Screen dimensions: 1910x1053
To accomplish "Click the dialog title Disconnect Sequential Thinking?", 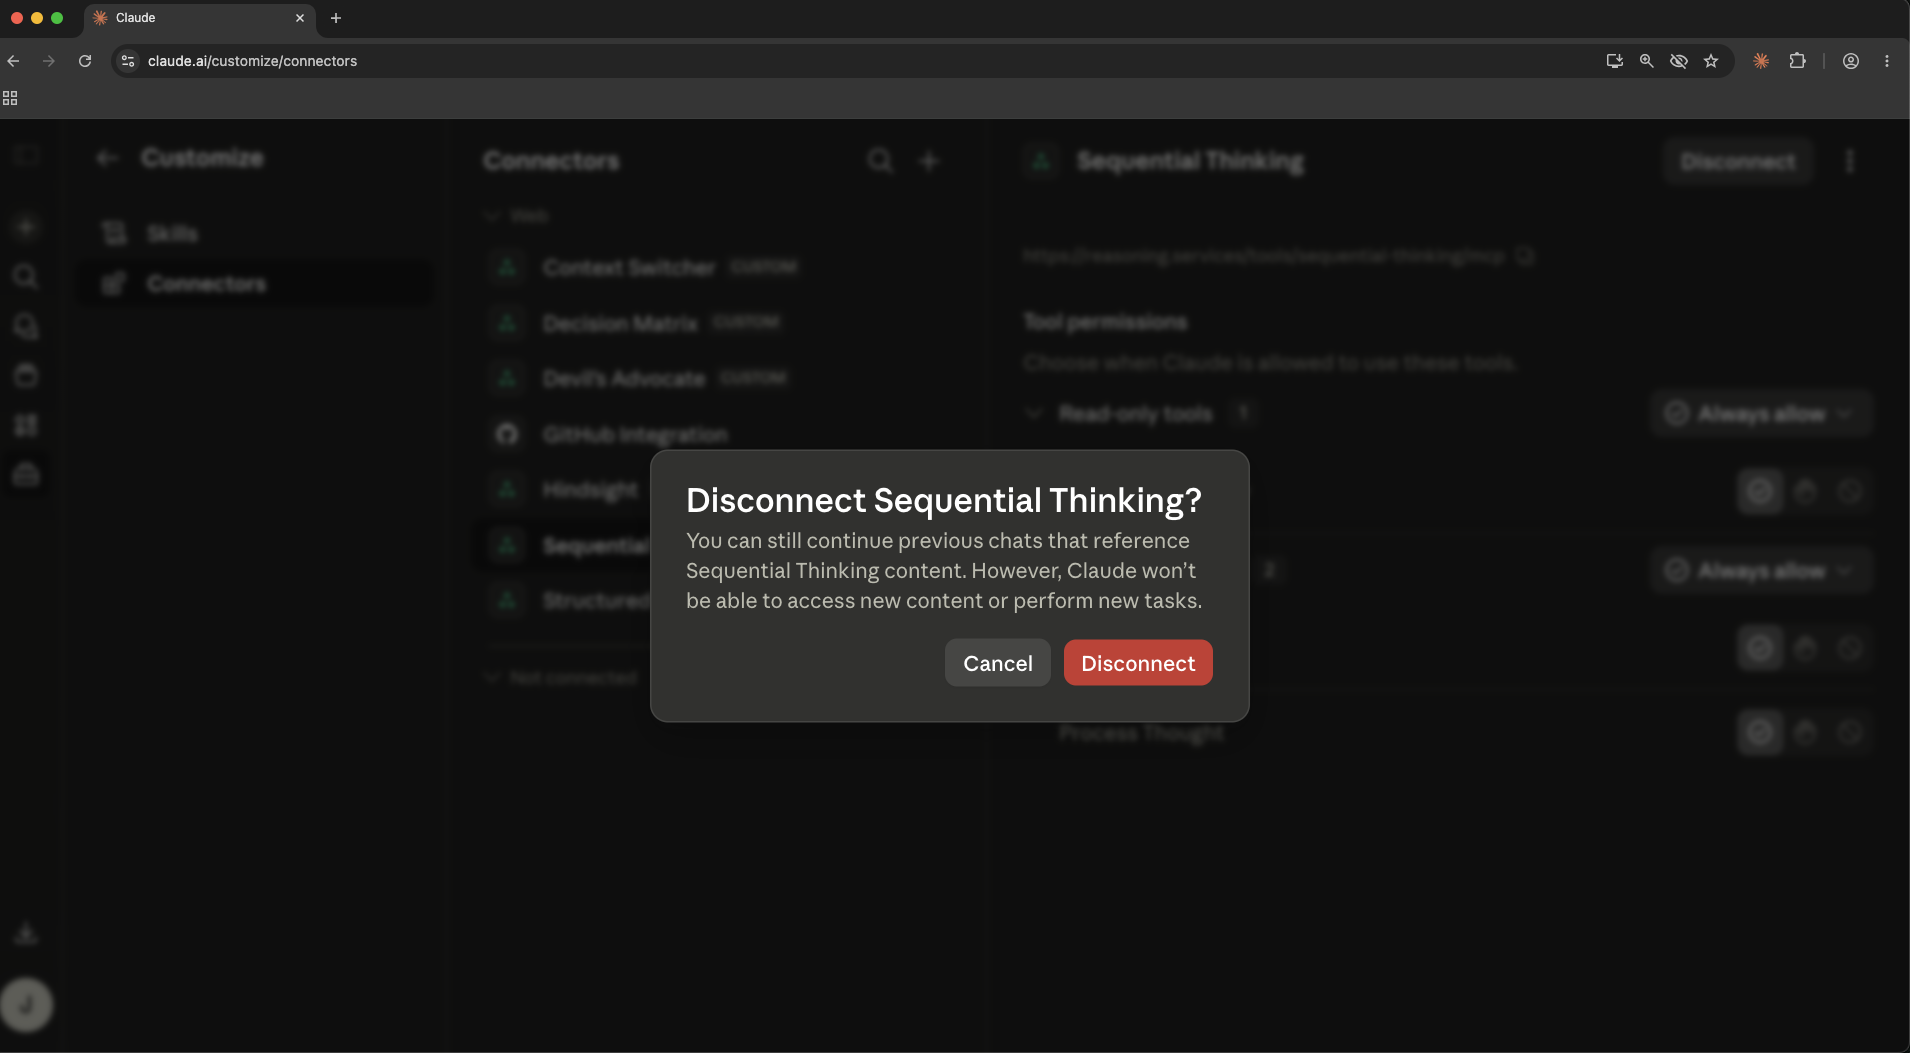I will [943, 500].
